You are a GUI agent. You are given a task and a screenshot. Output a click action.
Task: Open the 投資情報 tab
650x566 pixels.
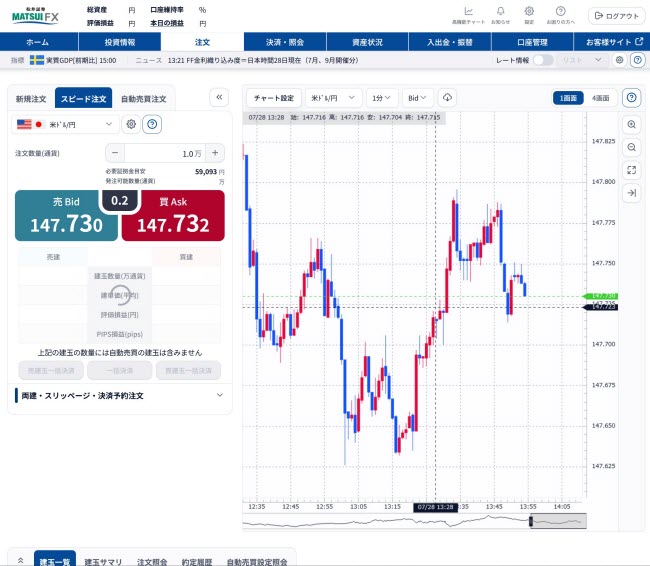tap(120, 42)
